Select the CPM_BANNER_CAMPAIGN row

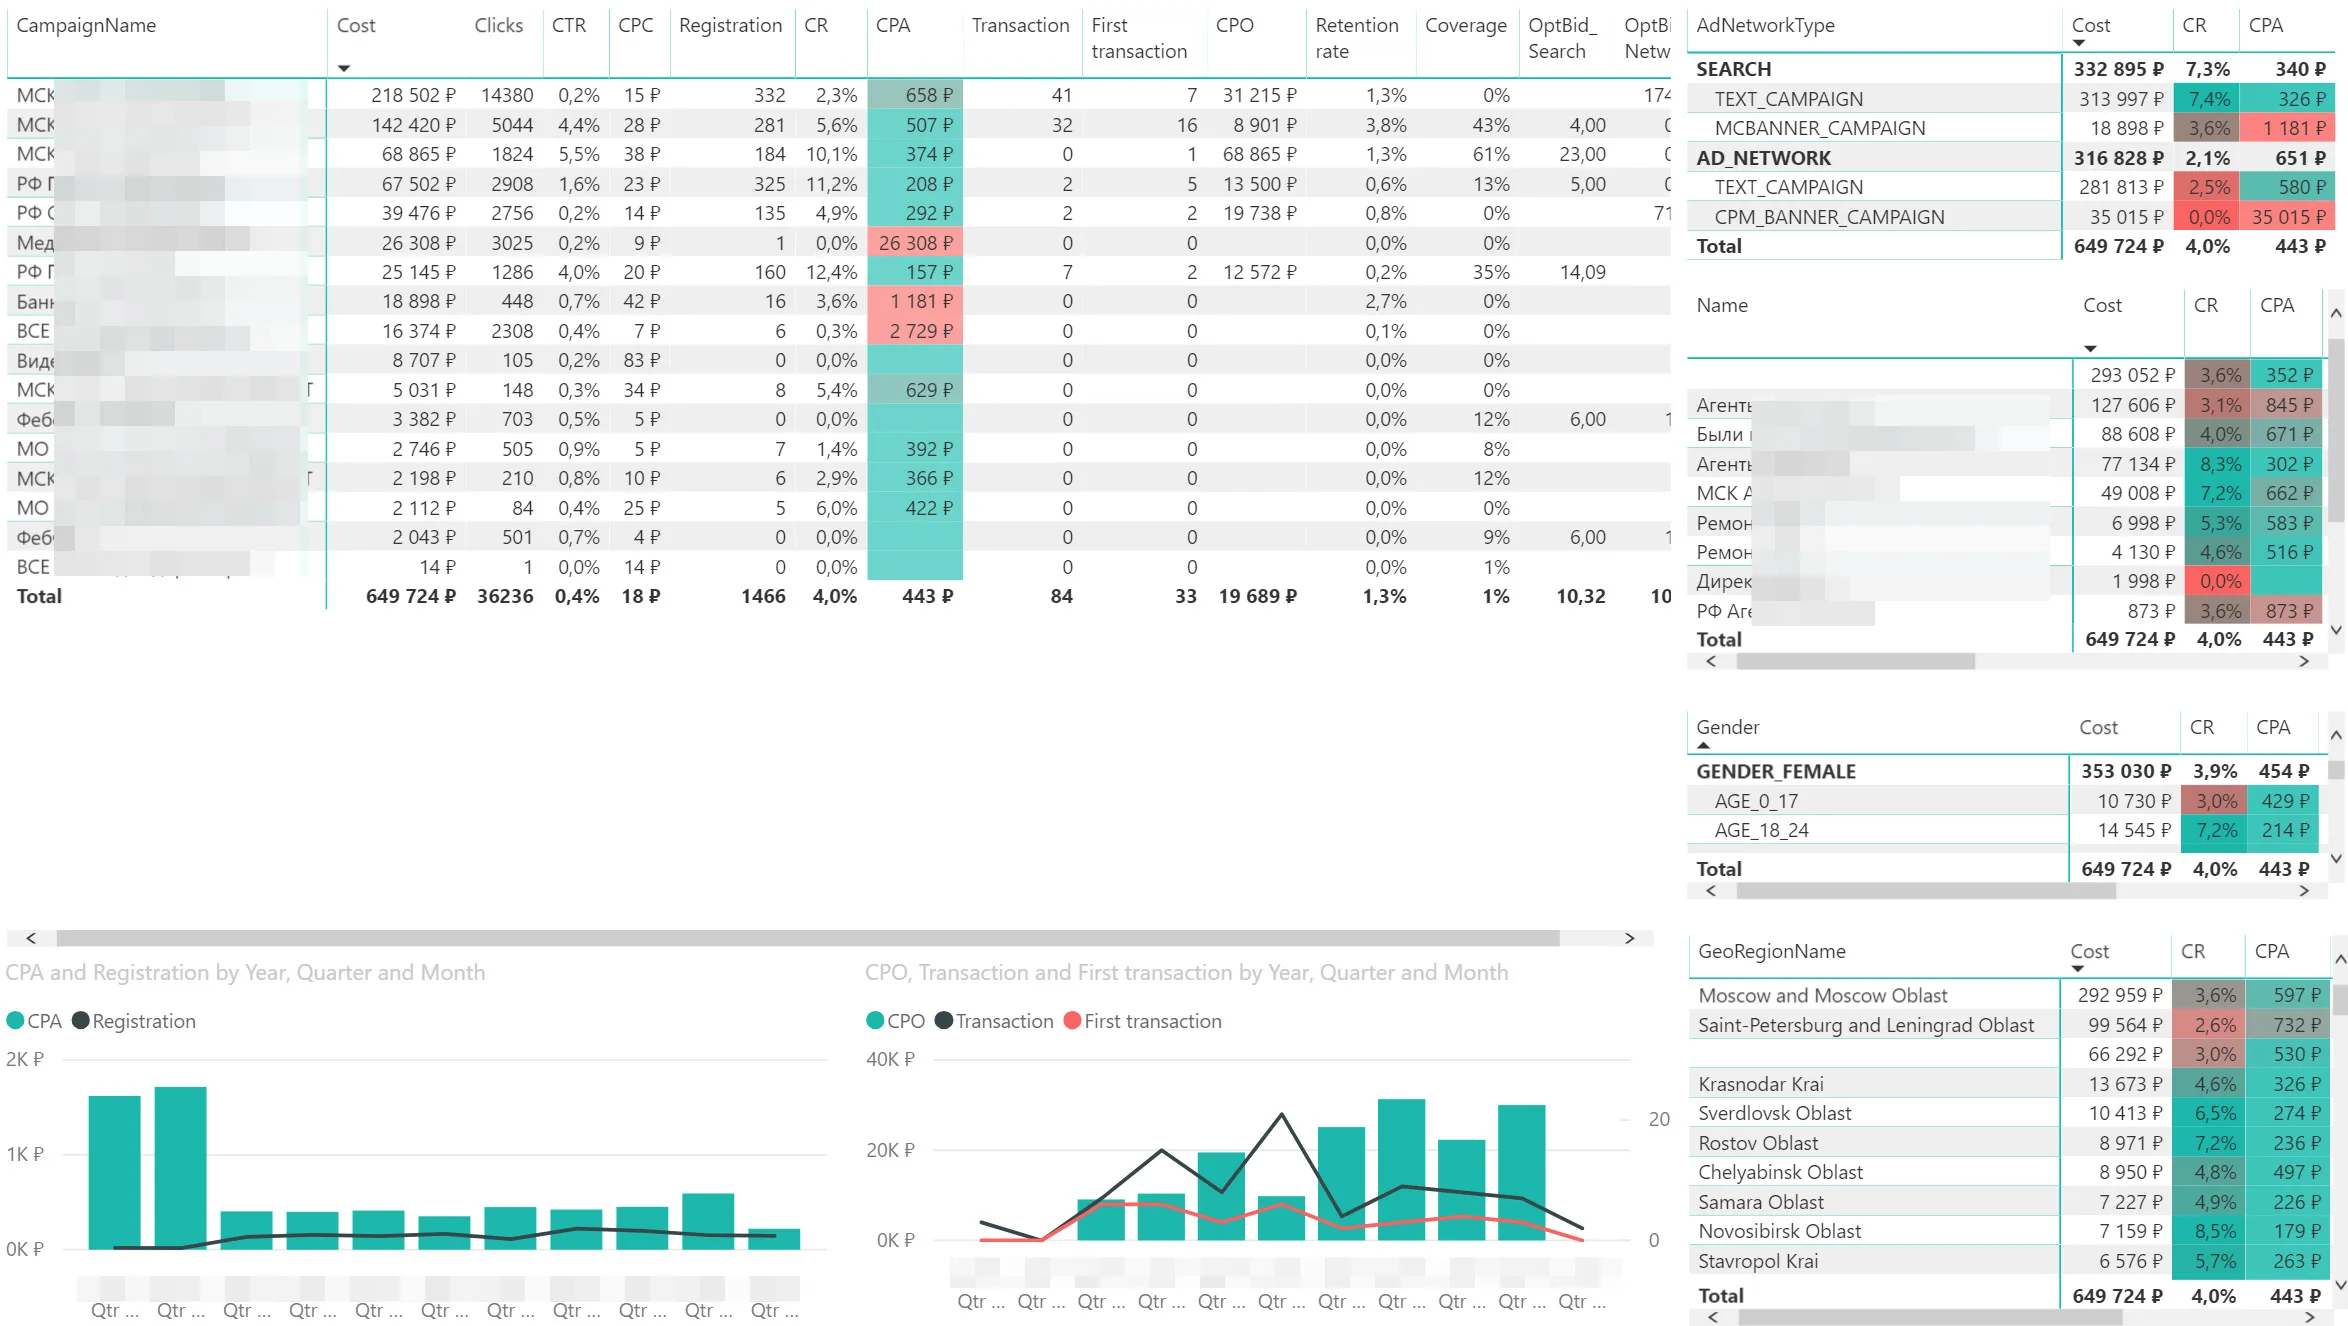click(2010, 216)
